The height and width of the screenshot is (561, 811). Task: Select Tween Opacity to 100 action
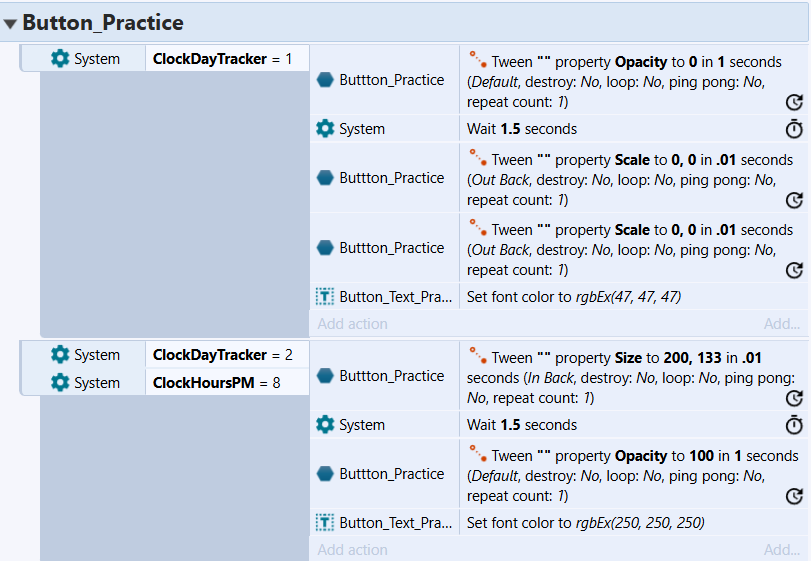(634, 474)
